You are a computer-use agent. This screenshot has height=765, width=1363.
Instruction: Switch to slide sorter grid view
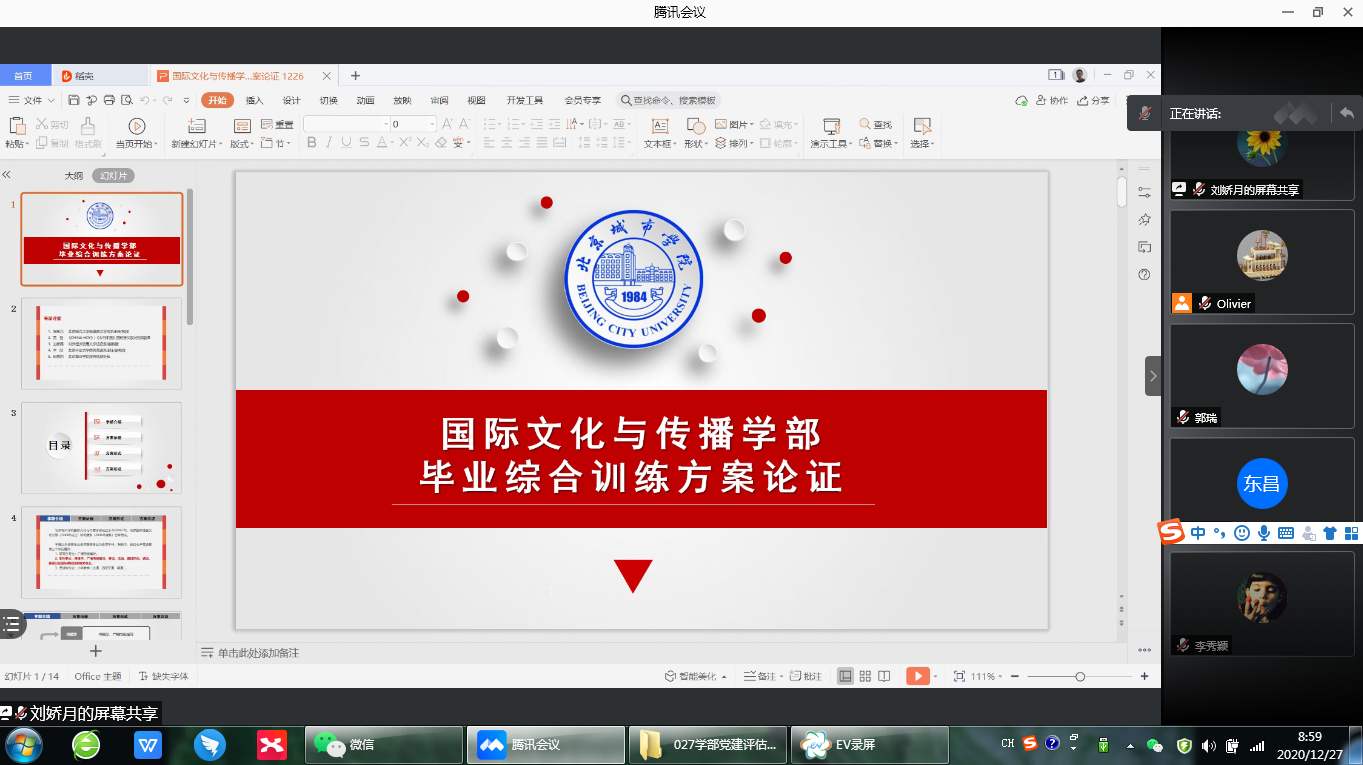click(865, 676)
